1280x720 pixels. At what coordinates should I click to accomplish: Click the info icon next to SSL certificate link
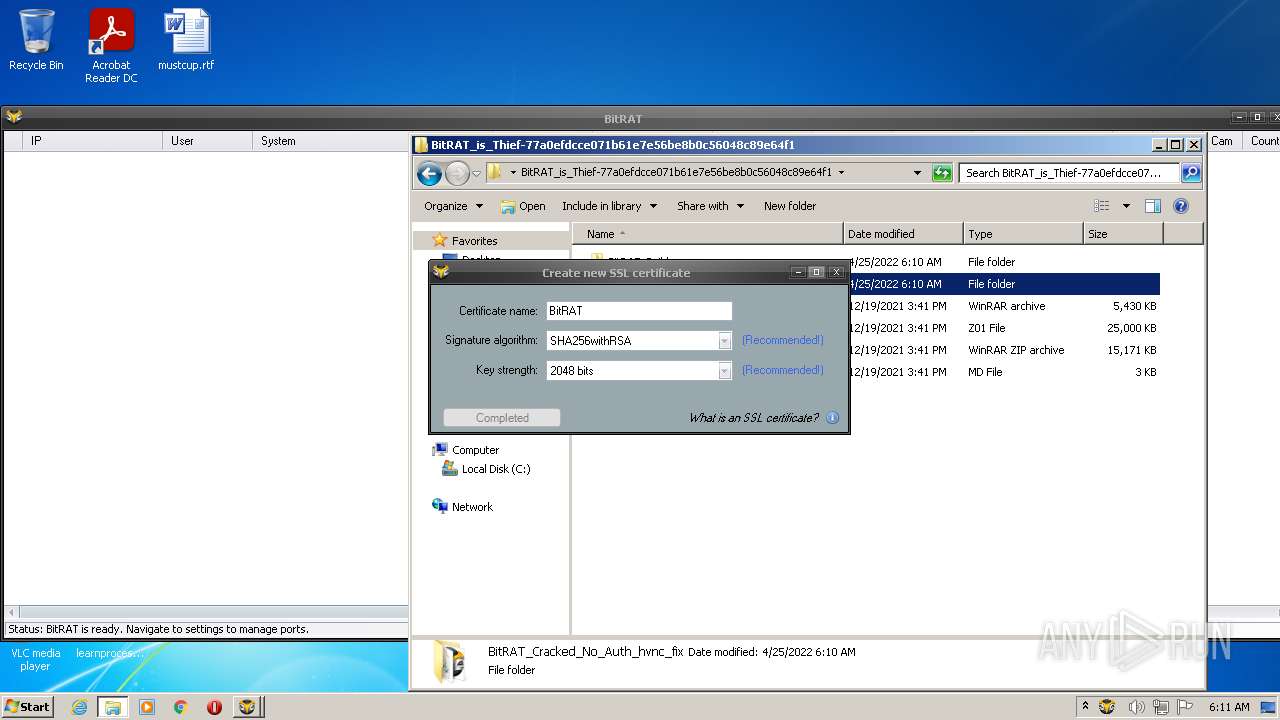point(833,418)
